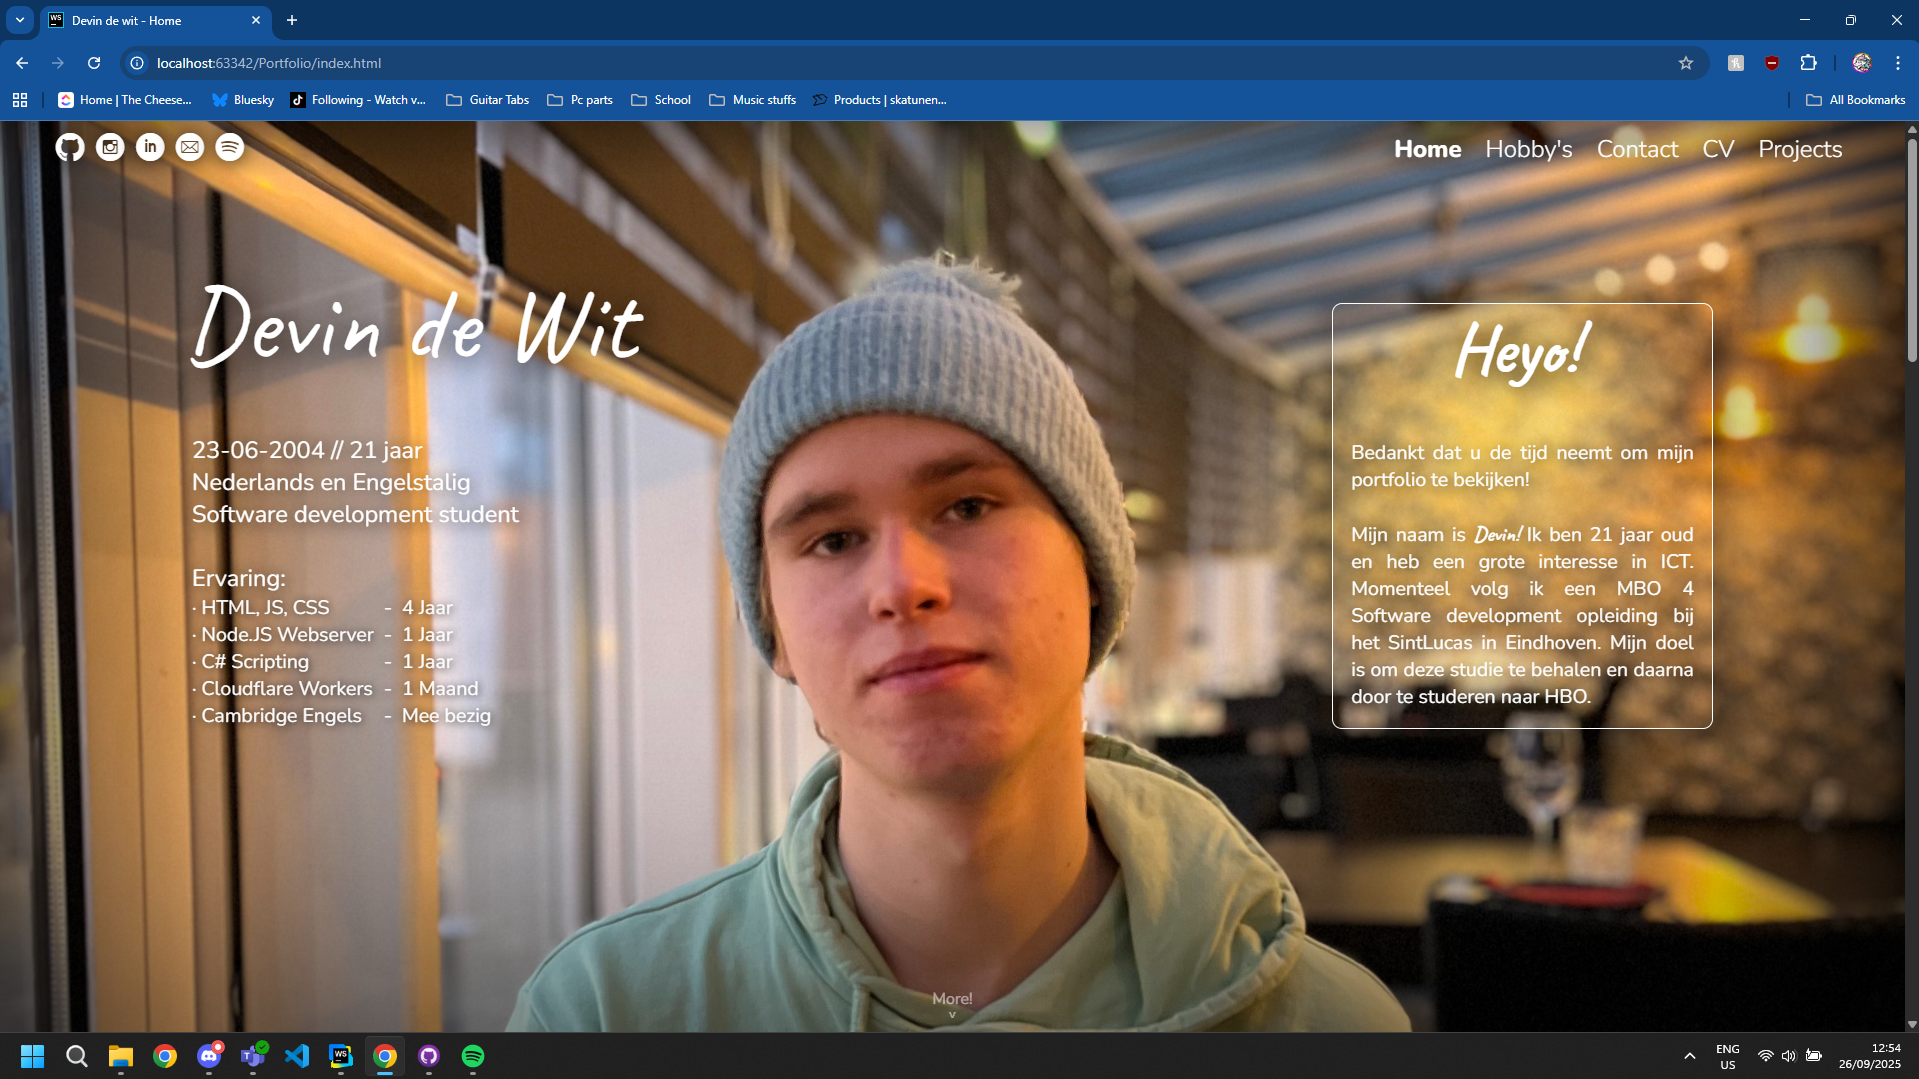This screenshot has width=1919, height=1079.
Task: Click the LinkedIn icon
Action: (x=150, y=148)
